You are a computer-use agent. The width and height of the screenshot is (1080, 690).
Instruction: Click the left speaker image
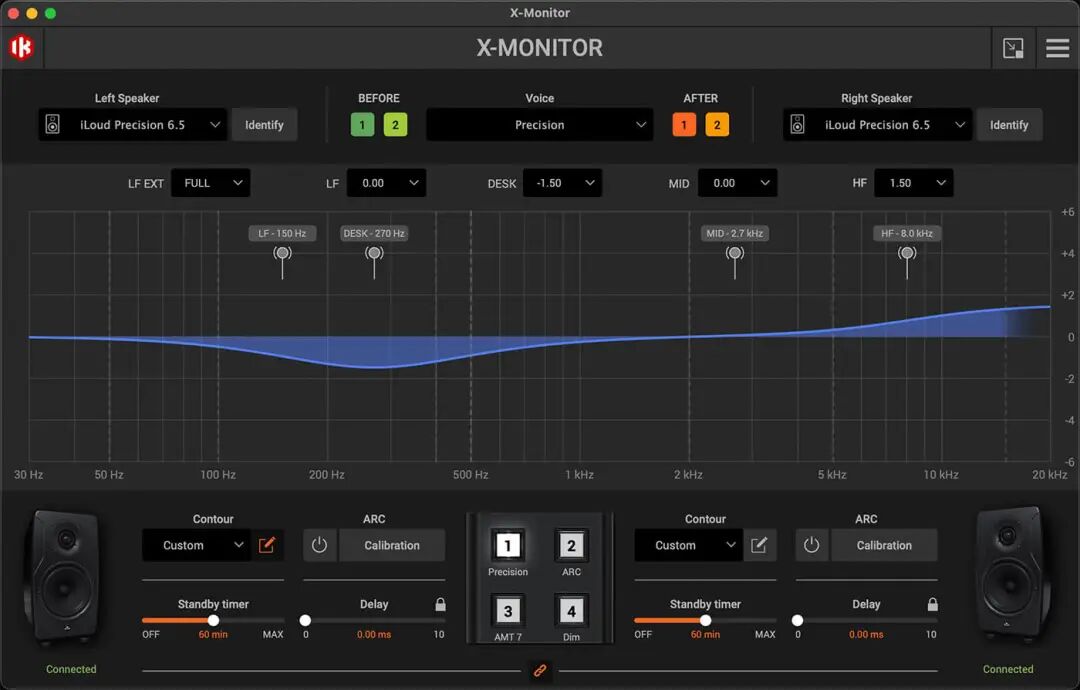pyautogui.click(x=62, y=577)
